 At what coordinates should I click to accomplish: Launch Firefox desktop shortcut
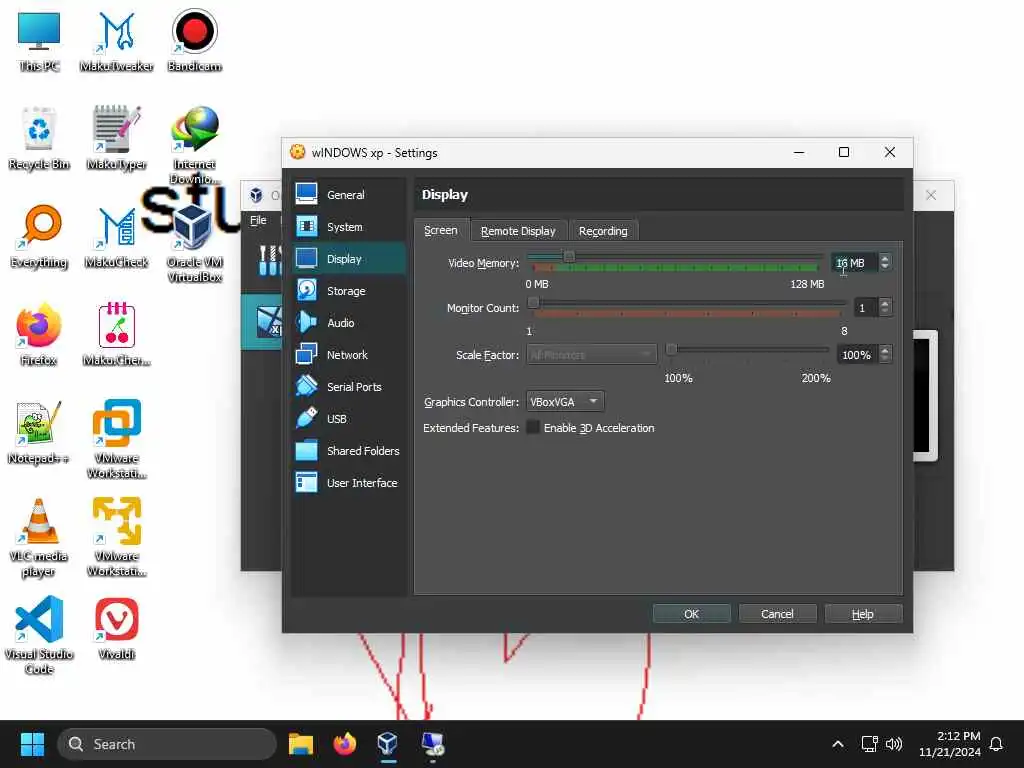[39, 334]
